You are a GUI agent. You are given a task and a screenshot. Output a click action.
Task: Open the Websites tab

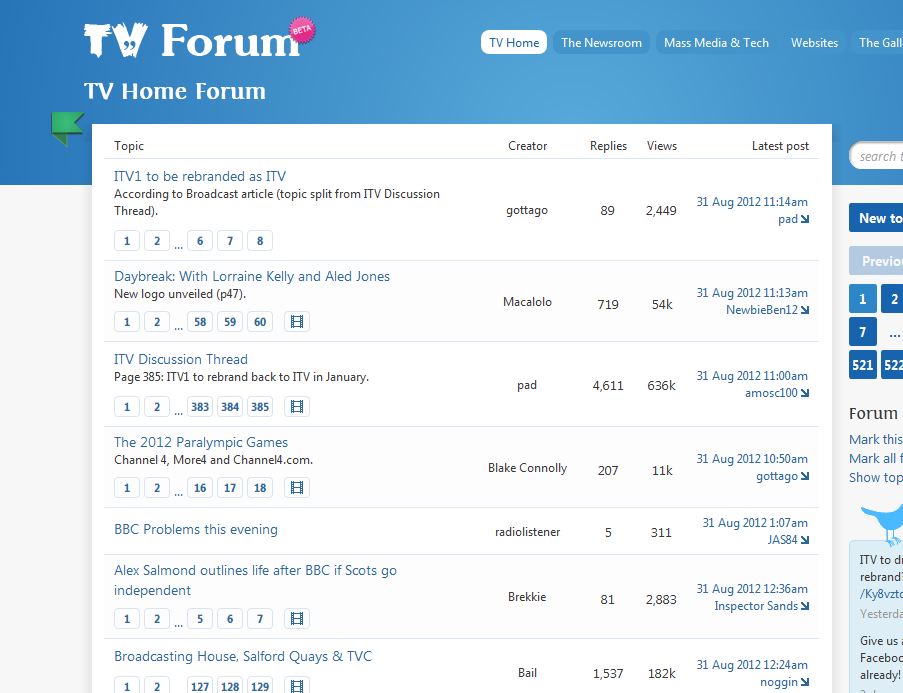(814, 43)
